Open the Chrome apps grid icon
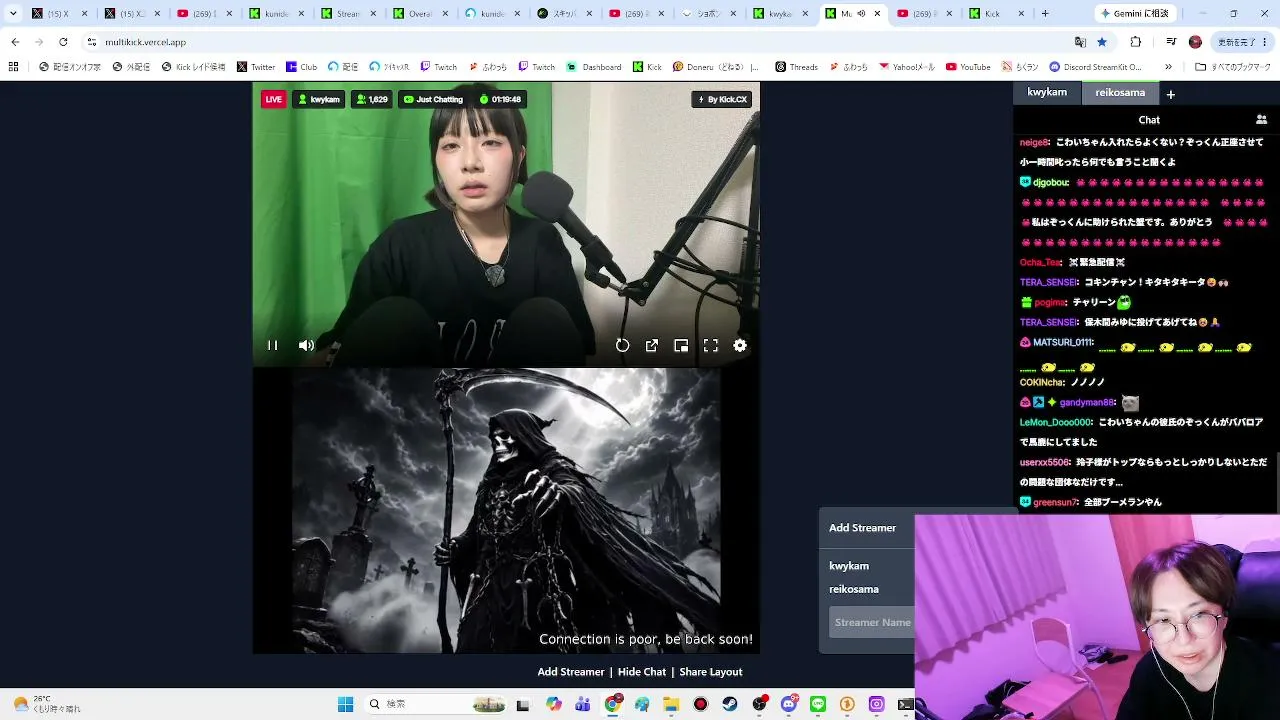1280x720 pixels. click(13, 67)
